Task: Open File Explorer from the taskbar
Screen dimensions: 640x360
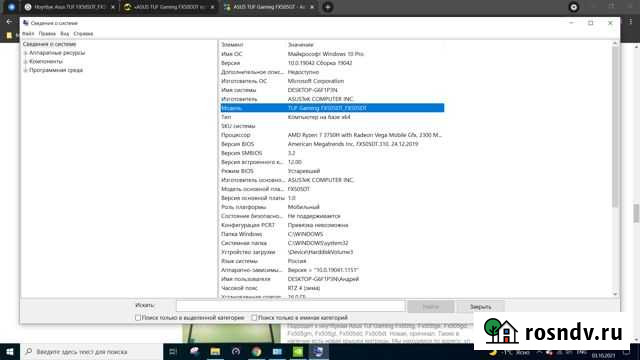Action: point(215,351)
